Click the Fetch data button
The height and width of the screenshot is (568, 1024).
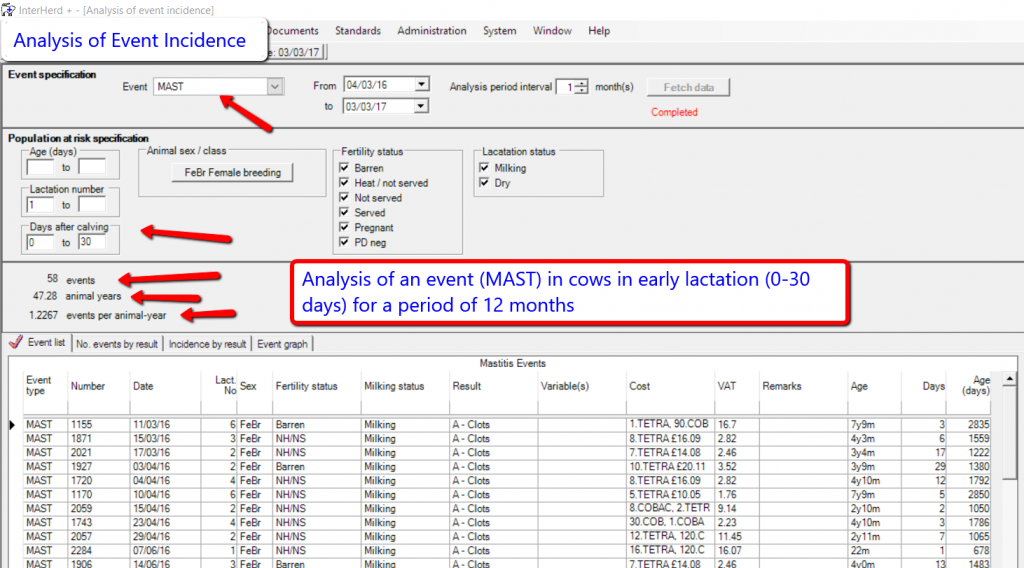pos(688,87)
